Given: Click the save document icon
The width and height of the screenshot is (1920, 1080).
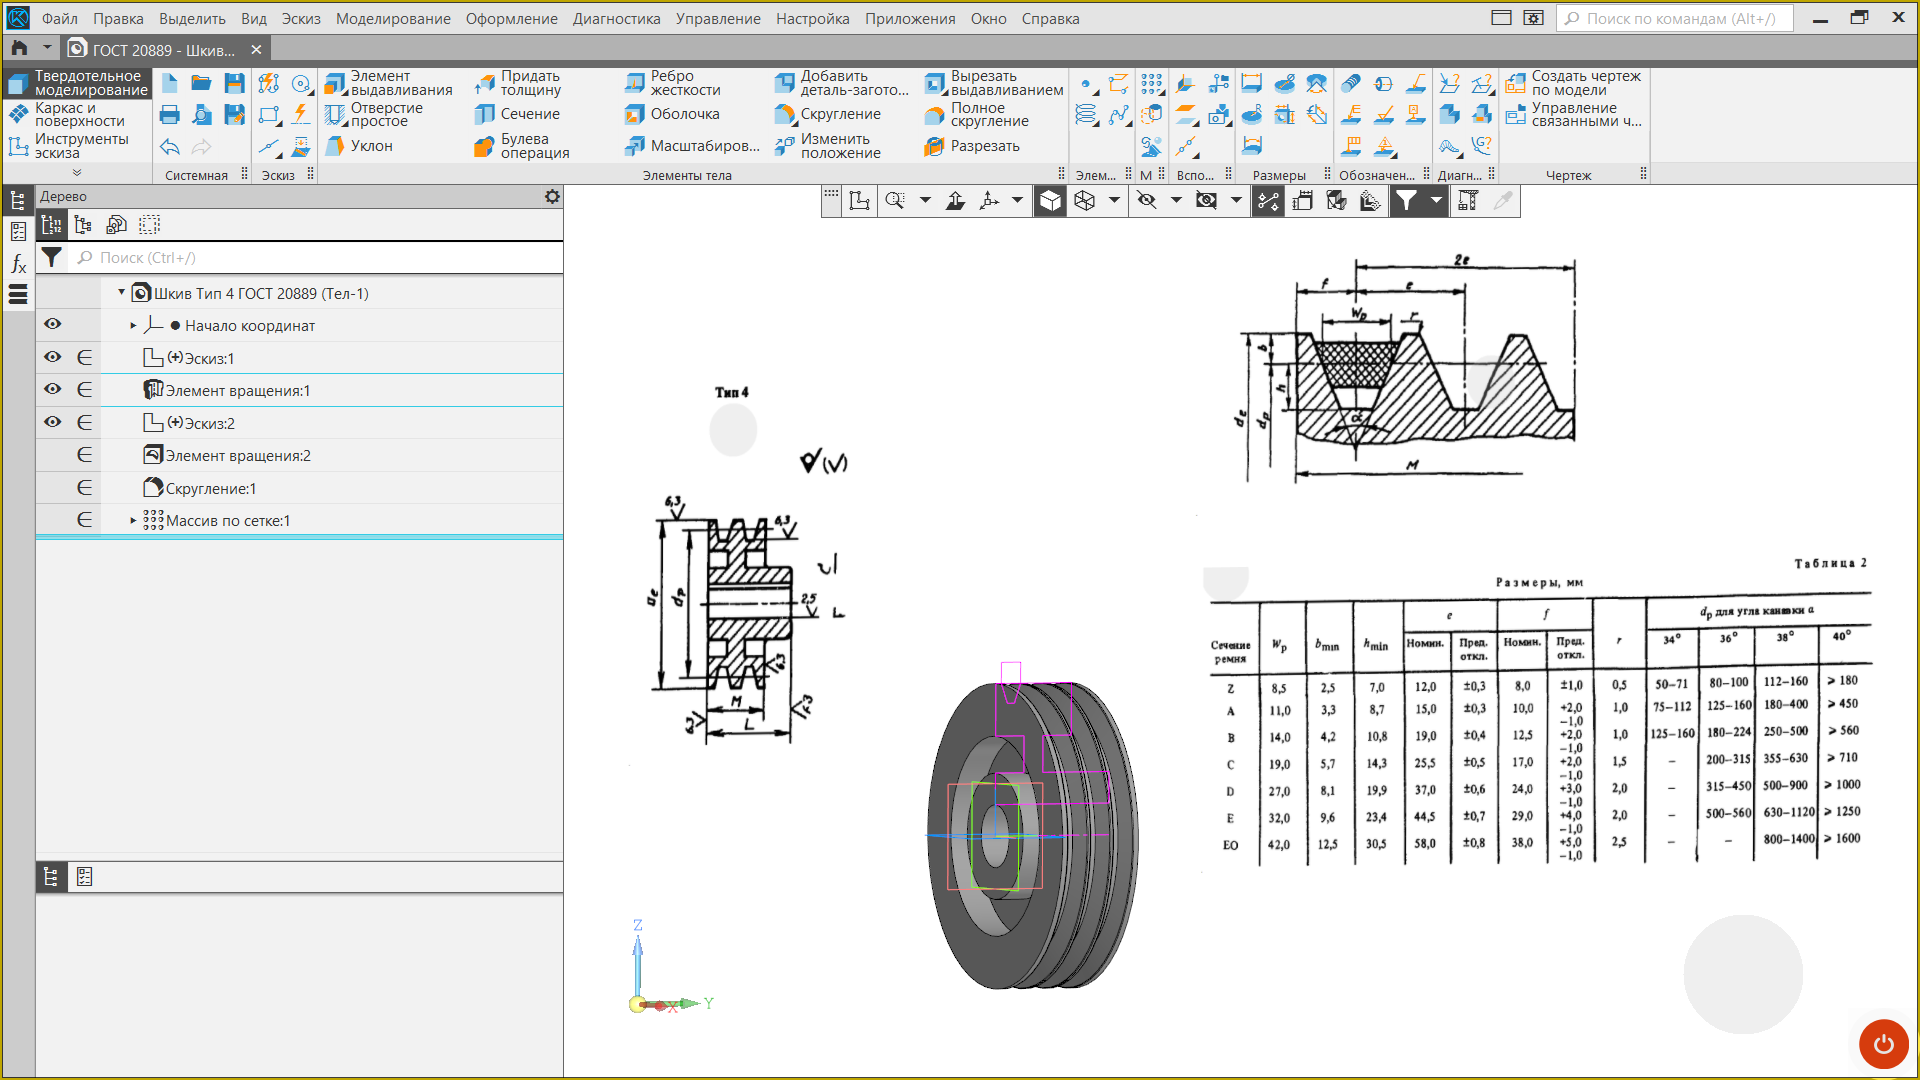Looking at the screenshot, I should pos(234,83).
